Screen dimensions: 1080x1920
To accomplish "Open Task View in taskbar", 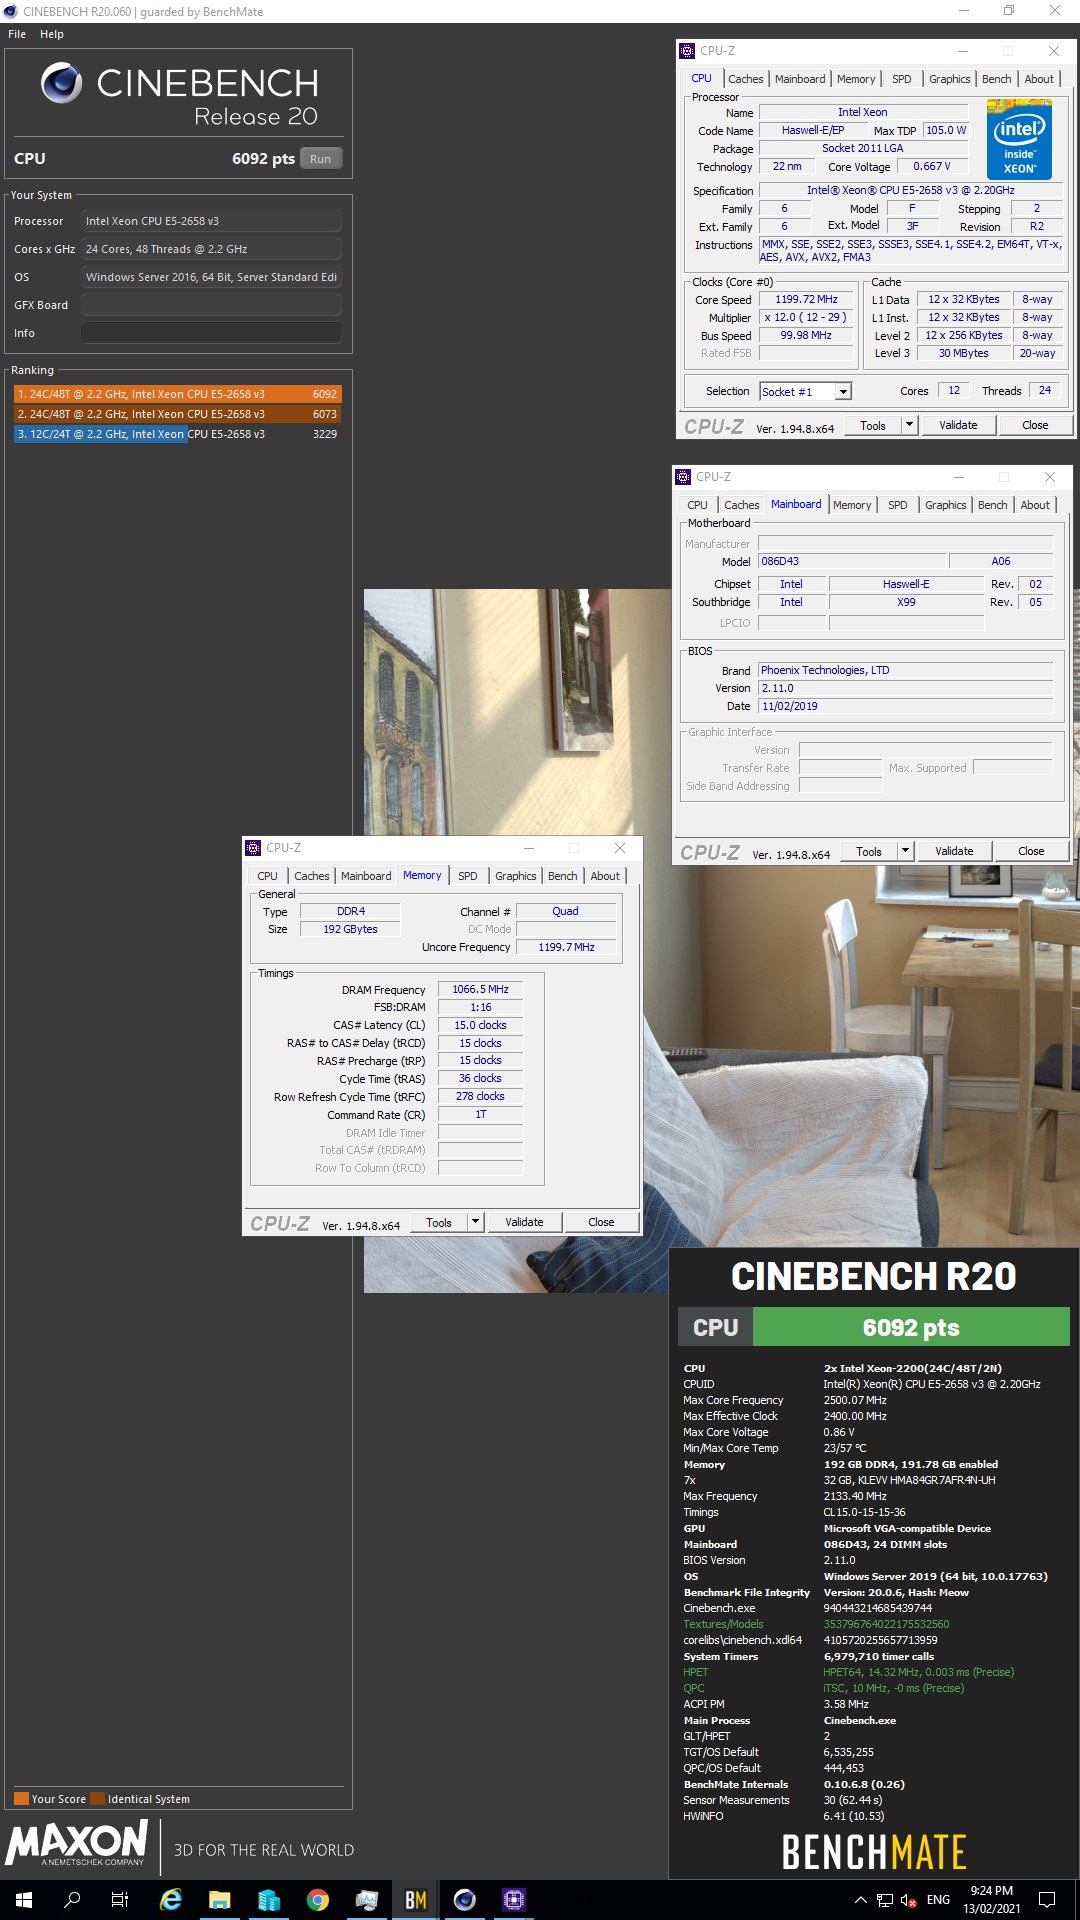I will [x=120, y=1899].
